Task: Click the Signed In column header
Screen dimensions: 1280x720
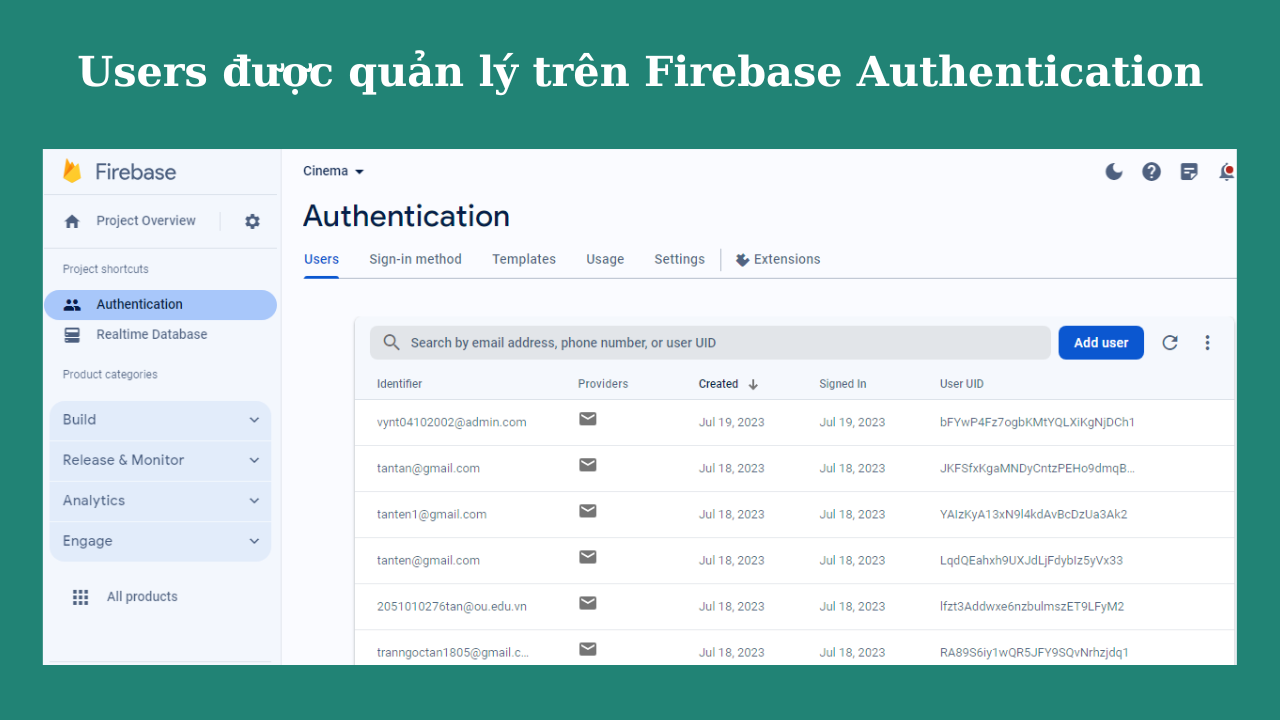Action: 843,384
